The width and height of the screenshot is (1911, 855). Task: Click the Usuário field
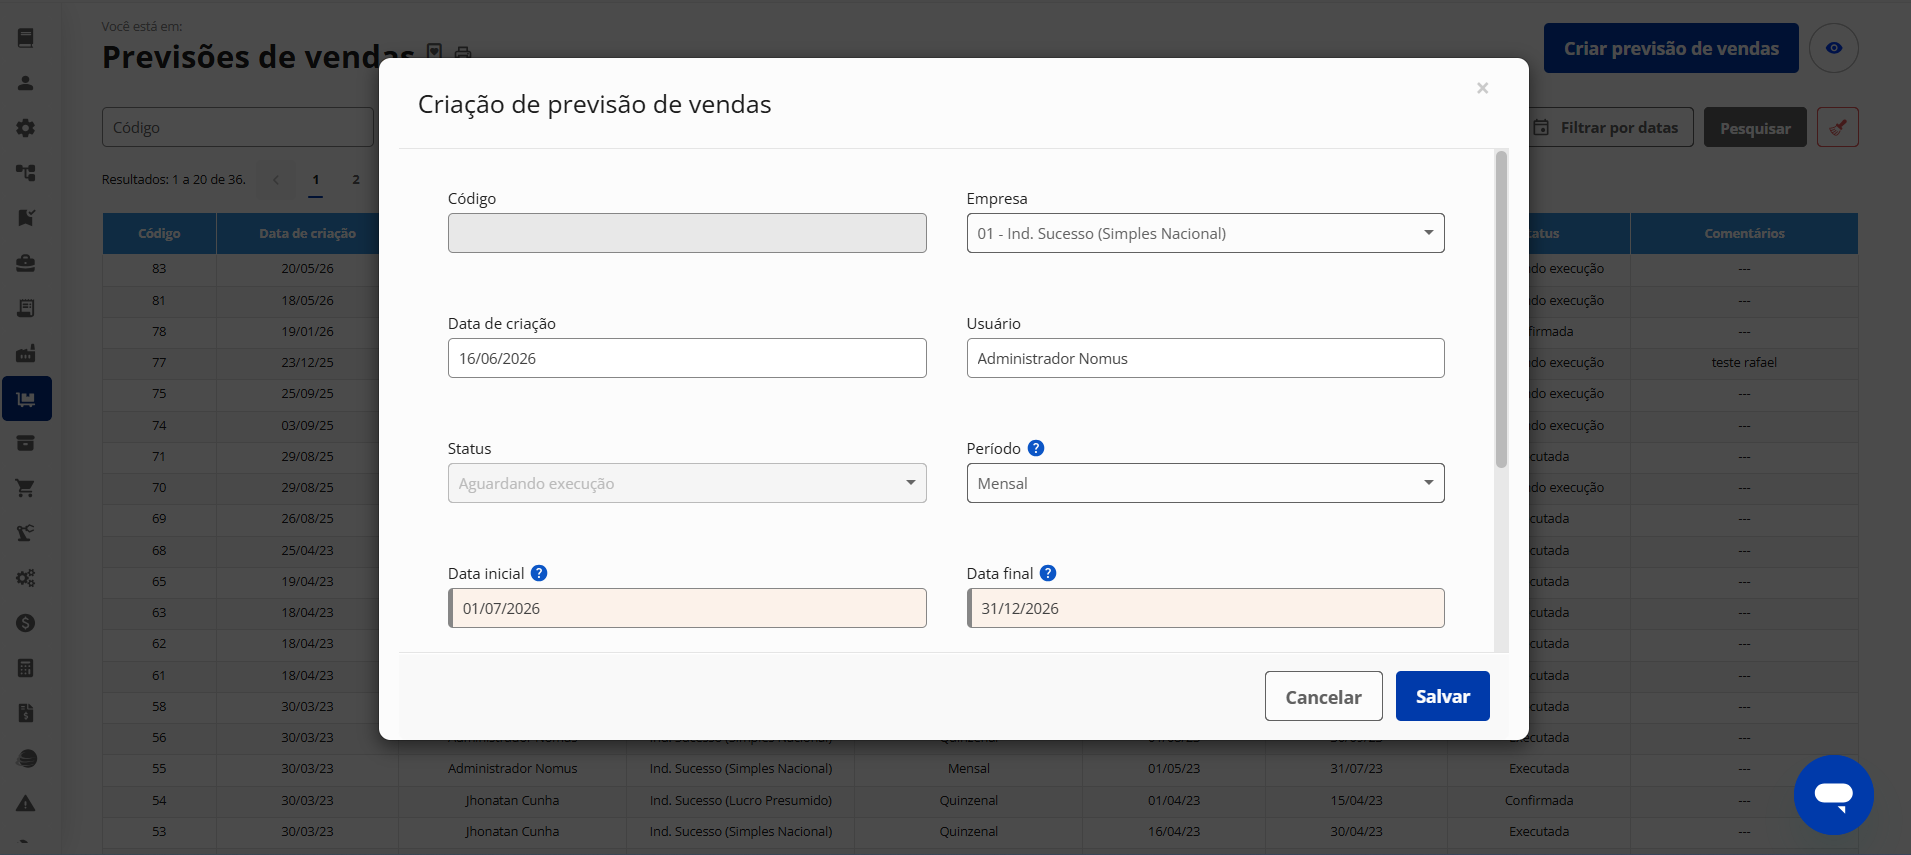(1205, 358)
